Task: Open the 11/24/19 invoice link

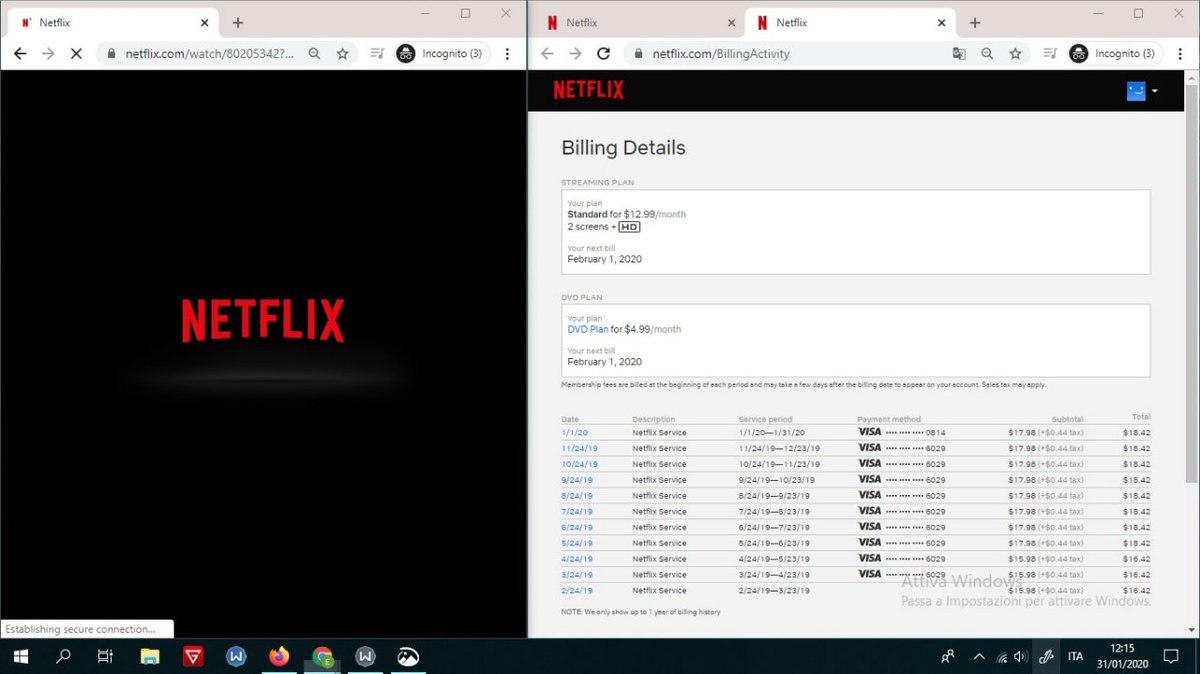Action: point(579,449)
